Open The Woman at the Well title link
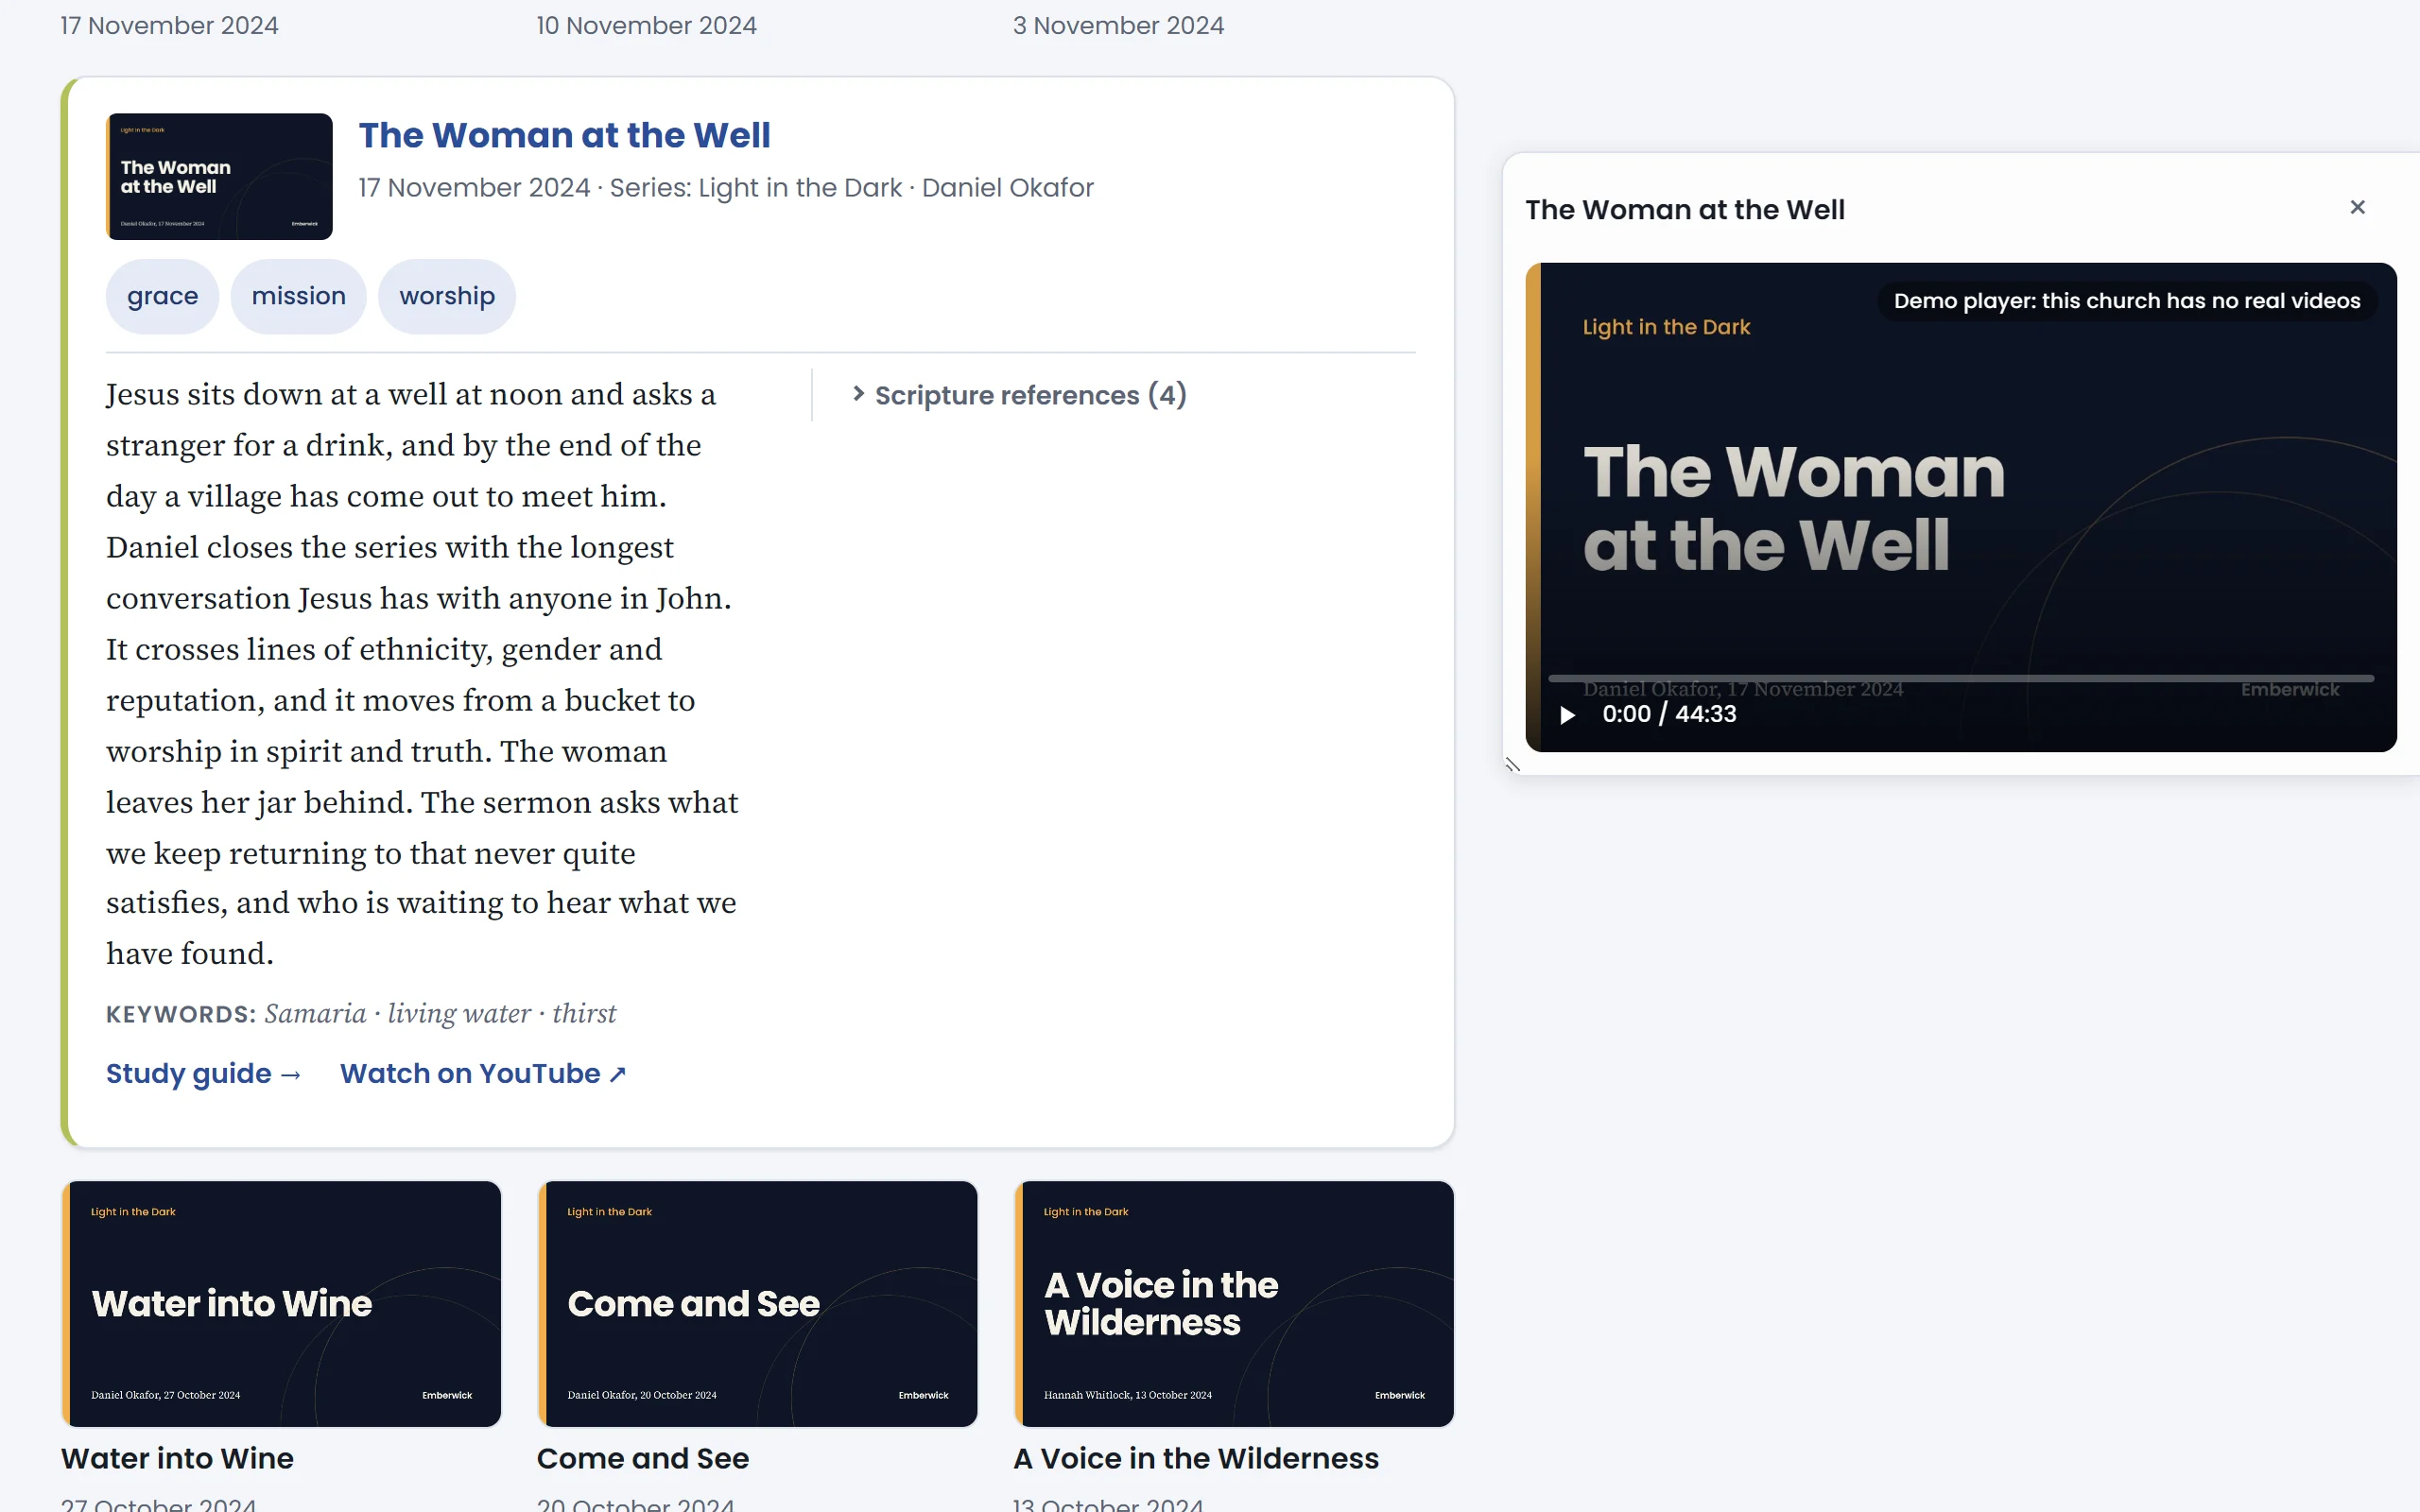 click(564, 135)
